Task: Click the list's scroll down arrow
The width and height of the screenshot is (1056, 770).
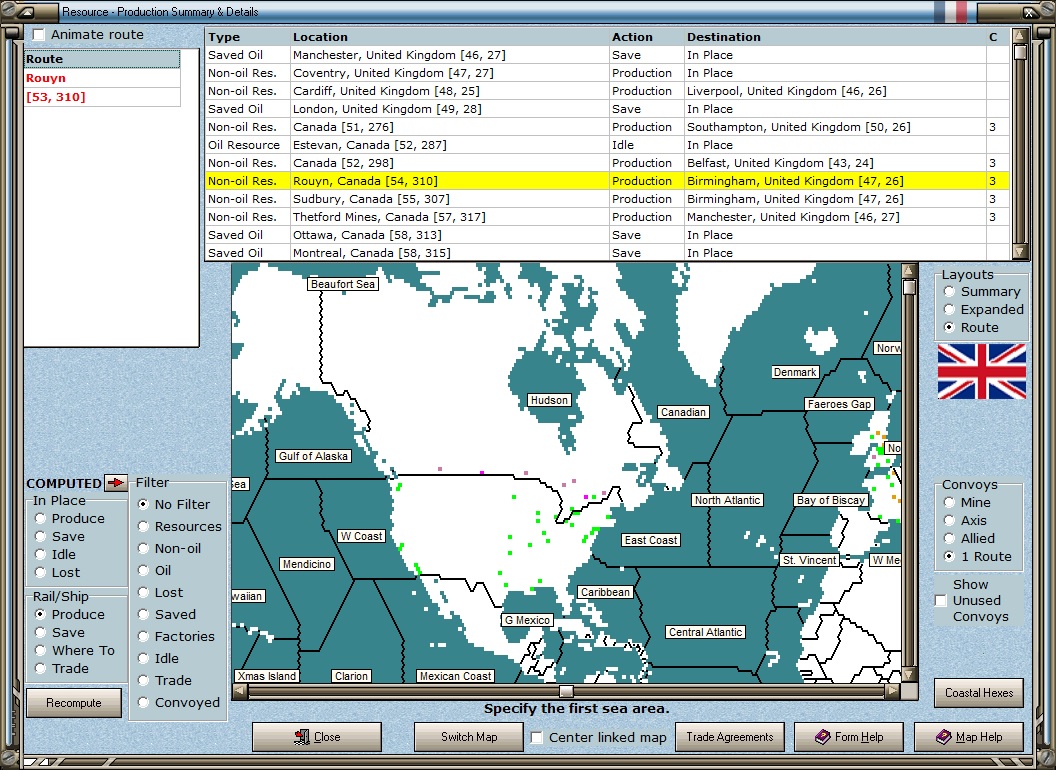Action: tap(1019, 252)
